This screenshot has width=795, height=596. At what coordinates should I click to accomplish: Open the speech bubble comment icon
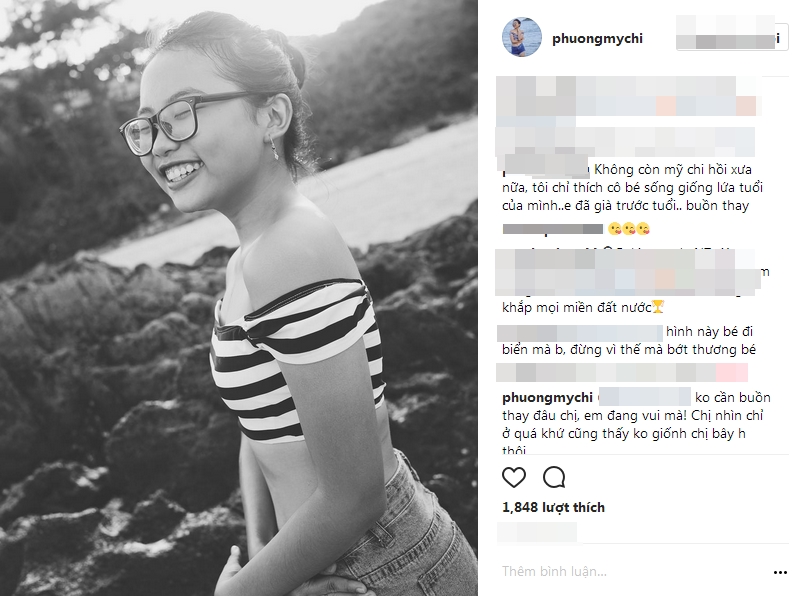click(x=554, y=477)
